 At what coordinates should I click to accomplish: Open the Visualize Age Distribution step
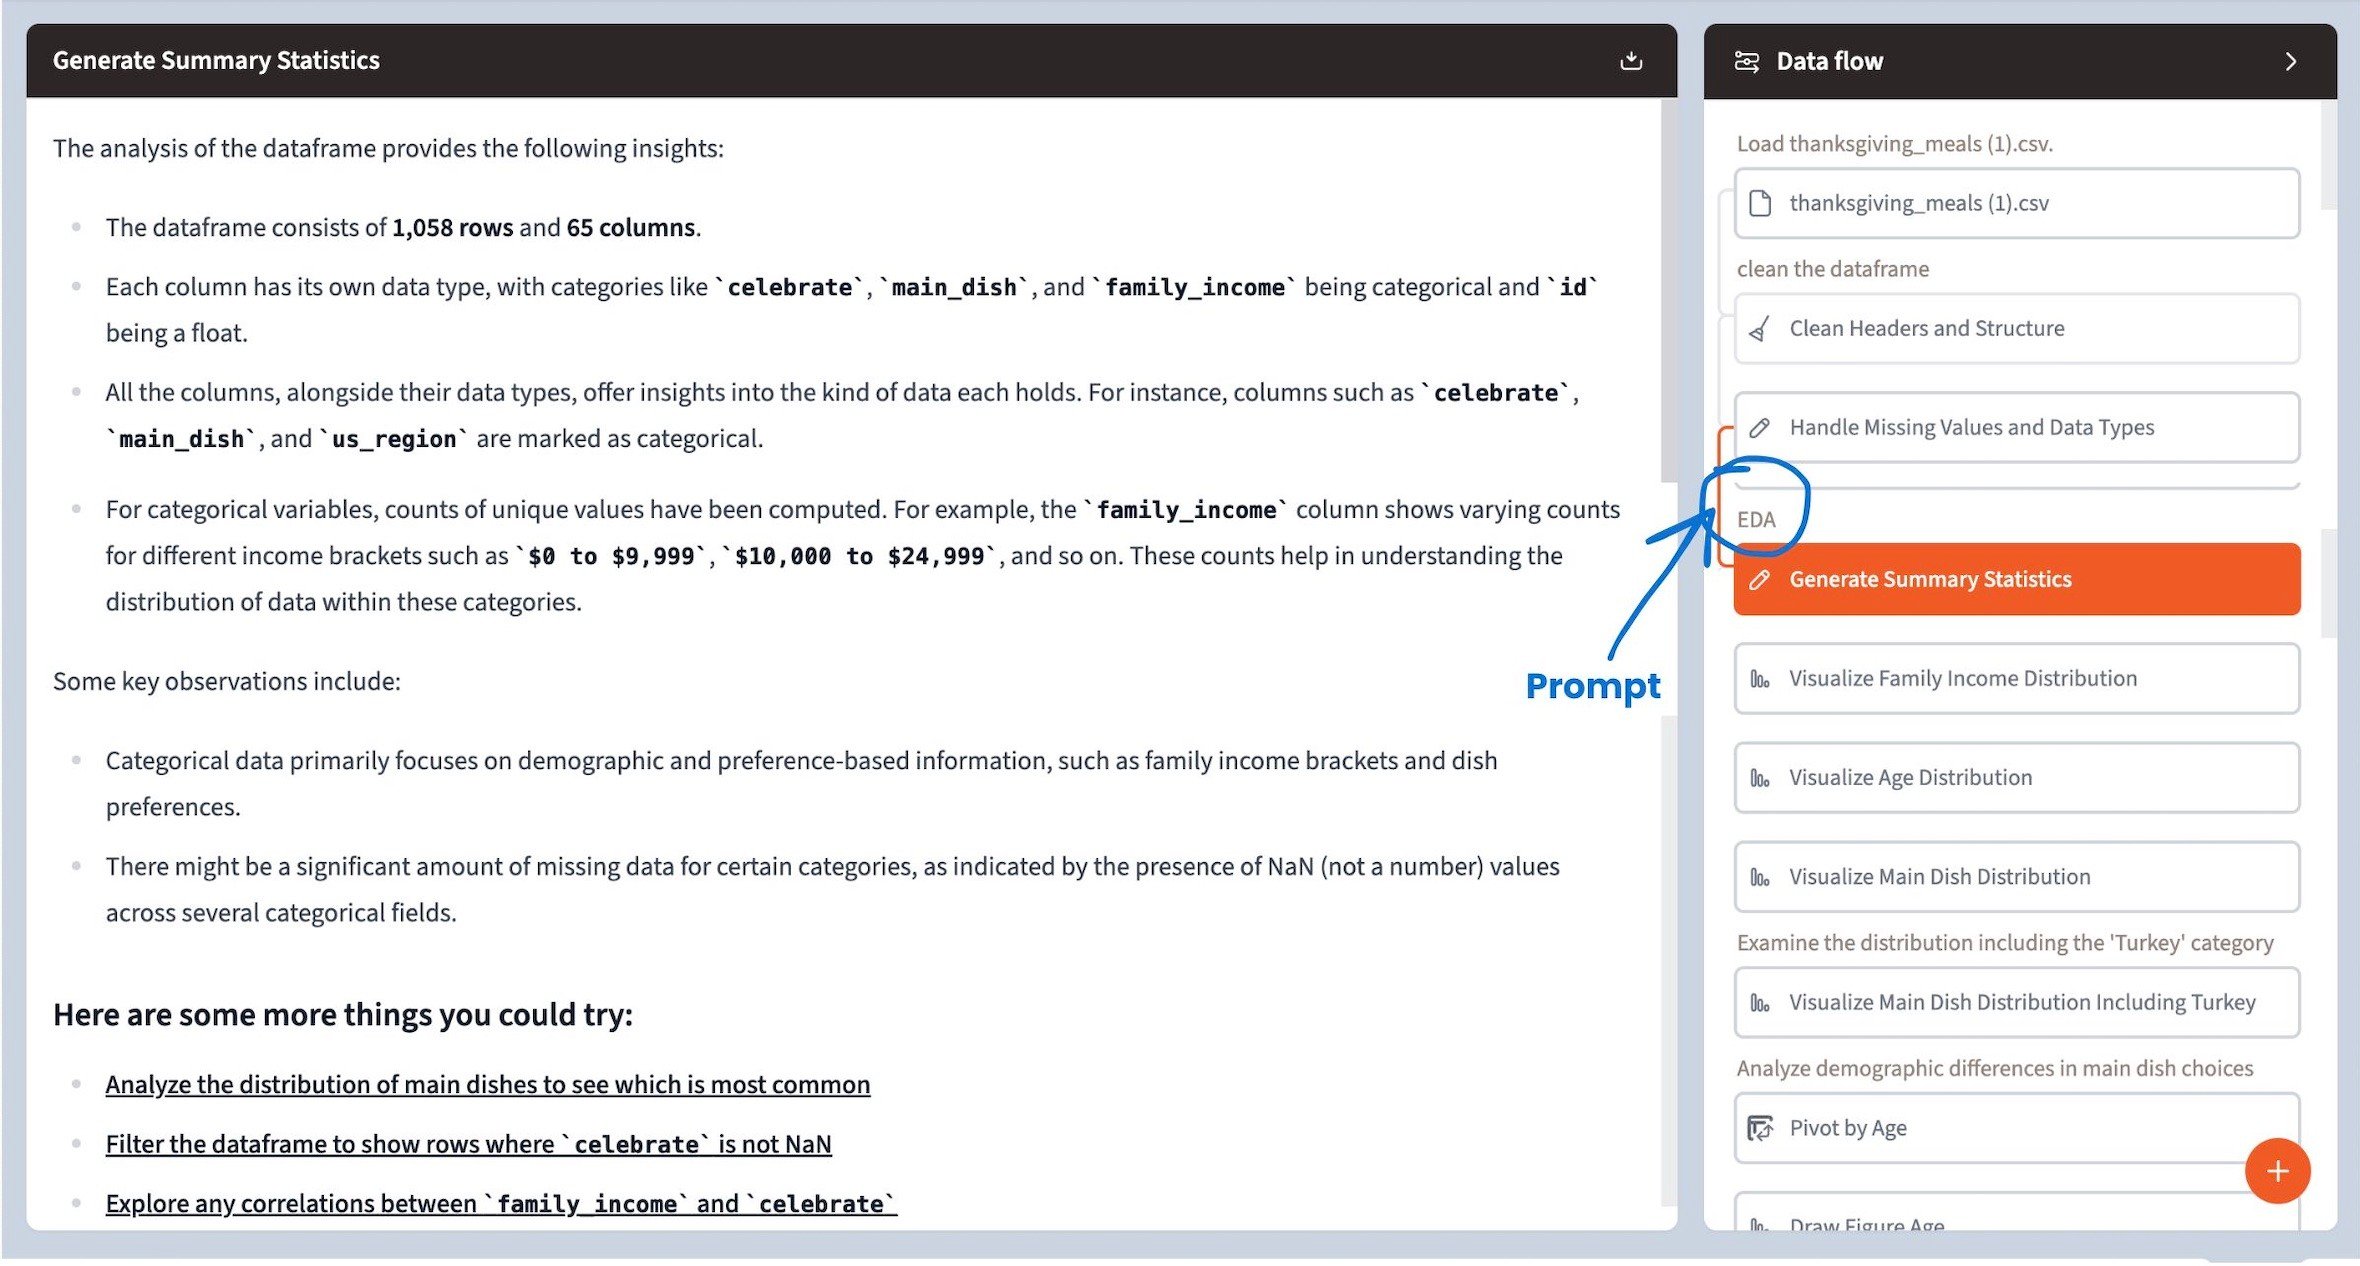[x=2017, y=778]
